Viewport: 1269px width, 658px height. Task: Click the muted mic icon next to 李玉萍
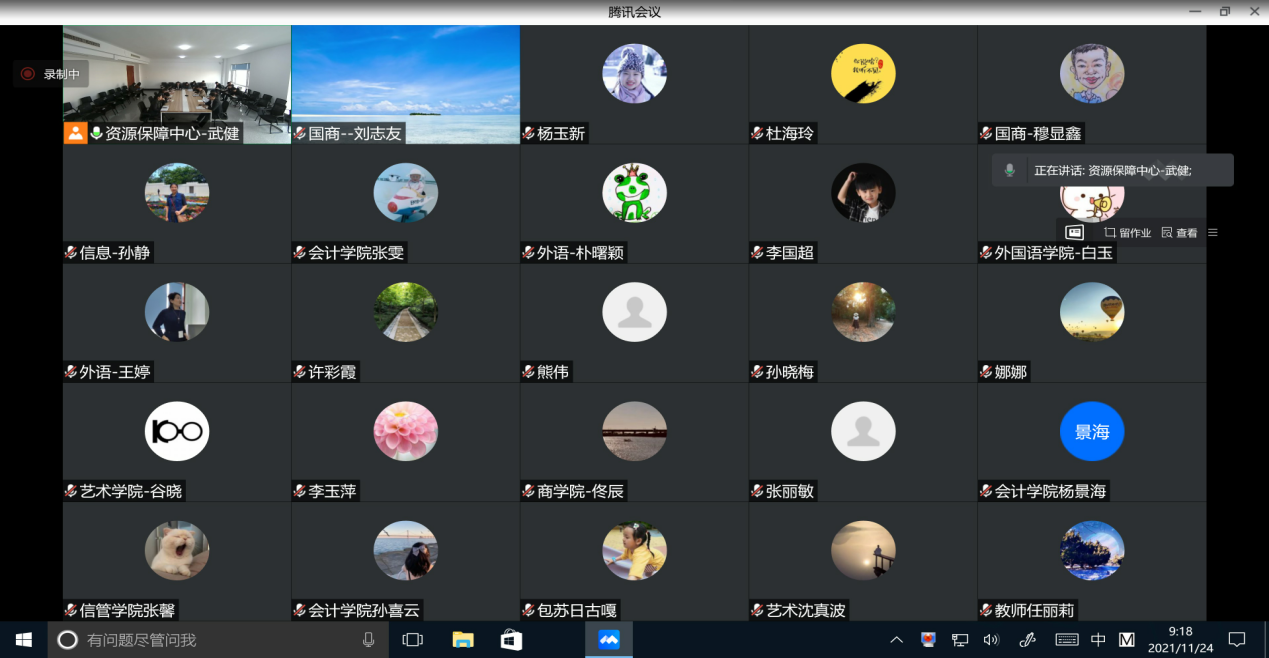click(x=300, y=491)
